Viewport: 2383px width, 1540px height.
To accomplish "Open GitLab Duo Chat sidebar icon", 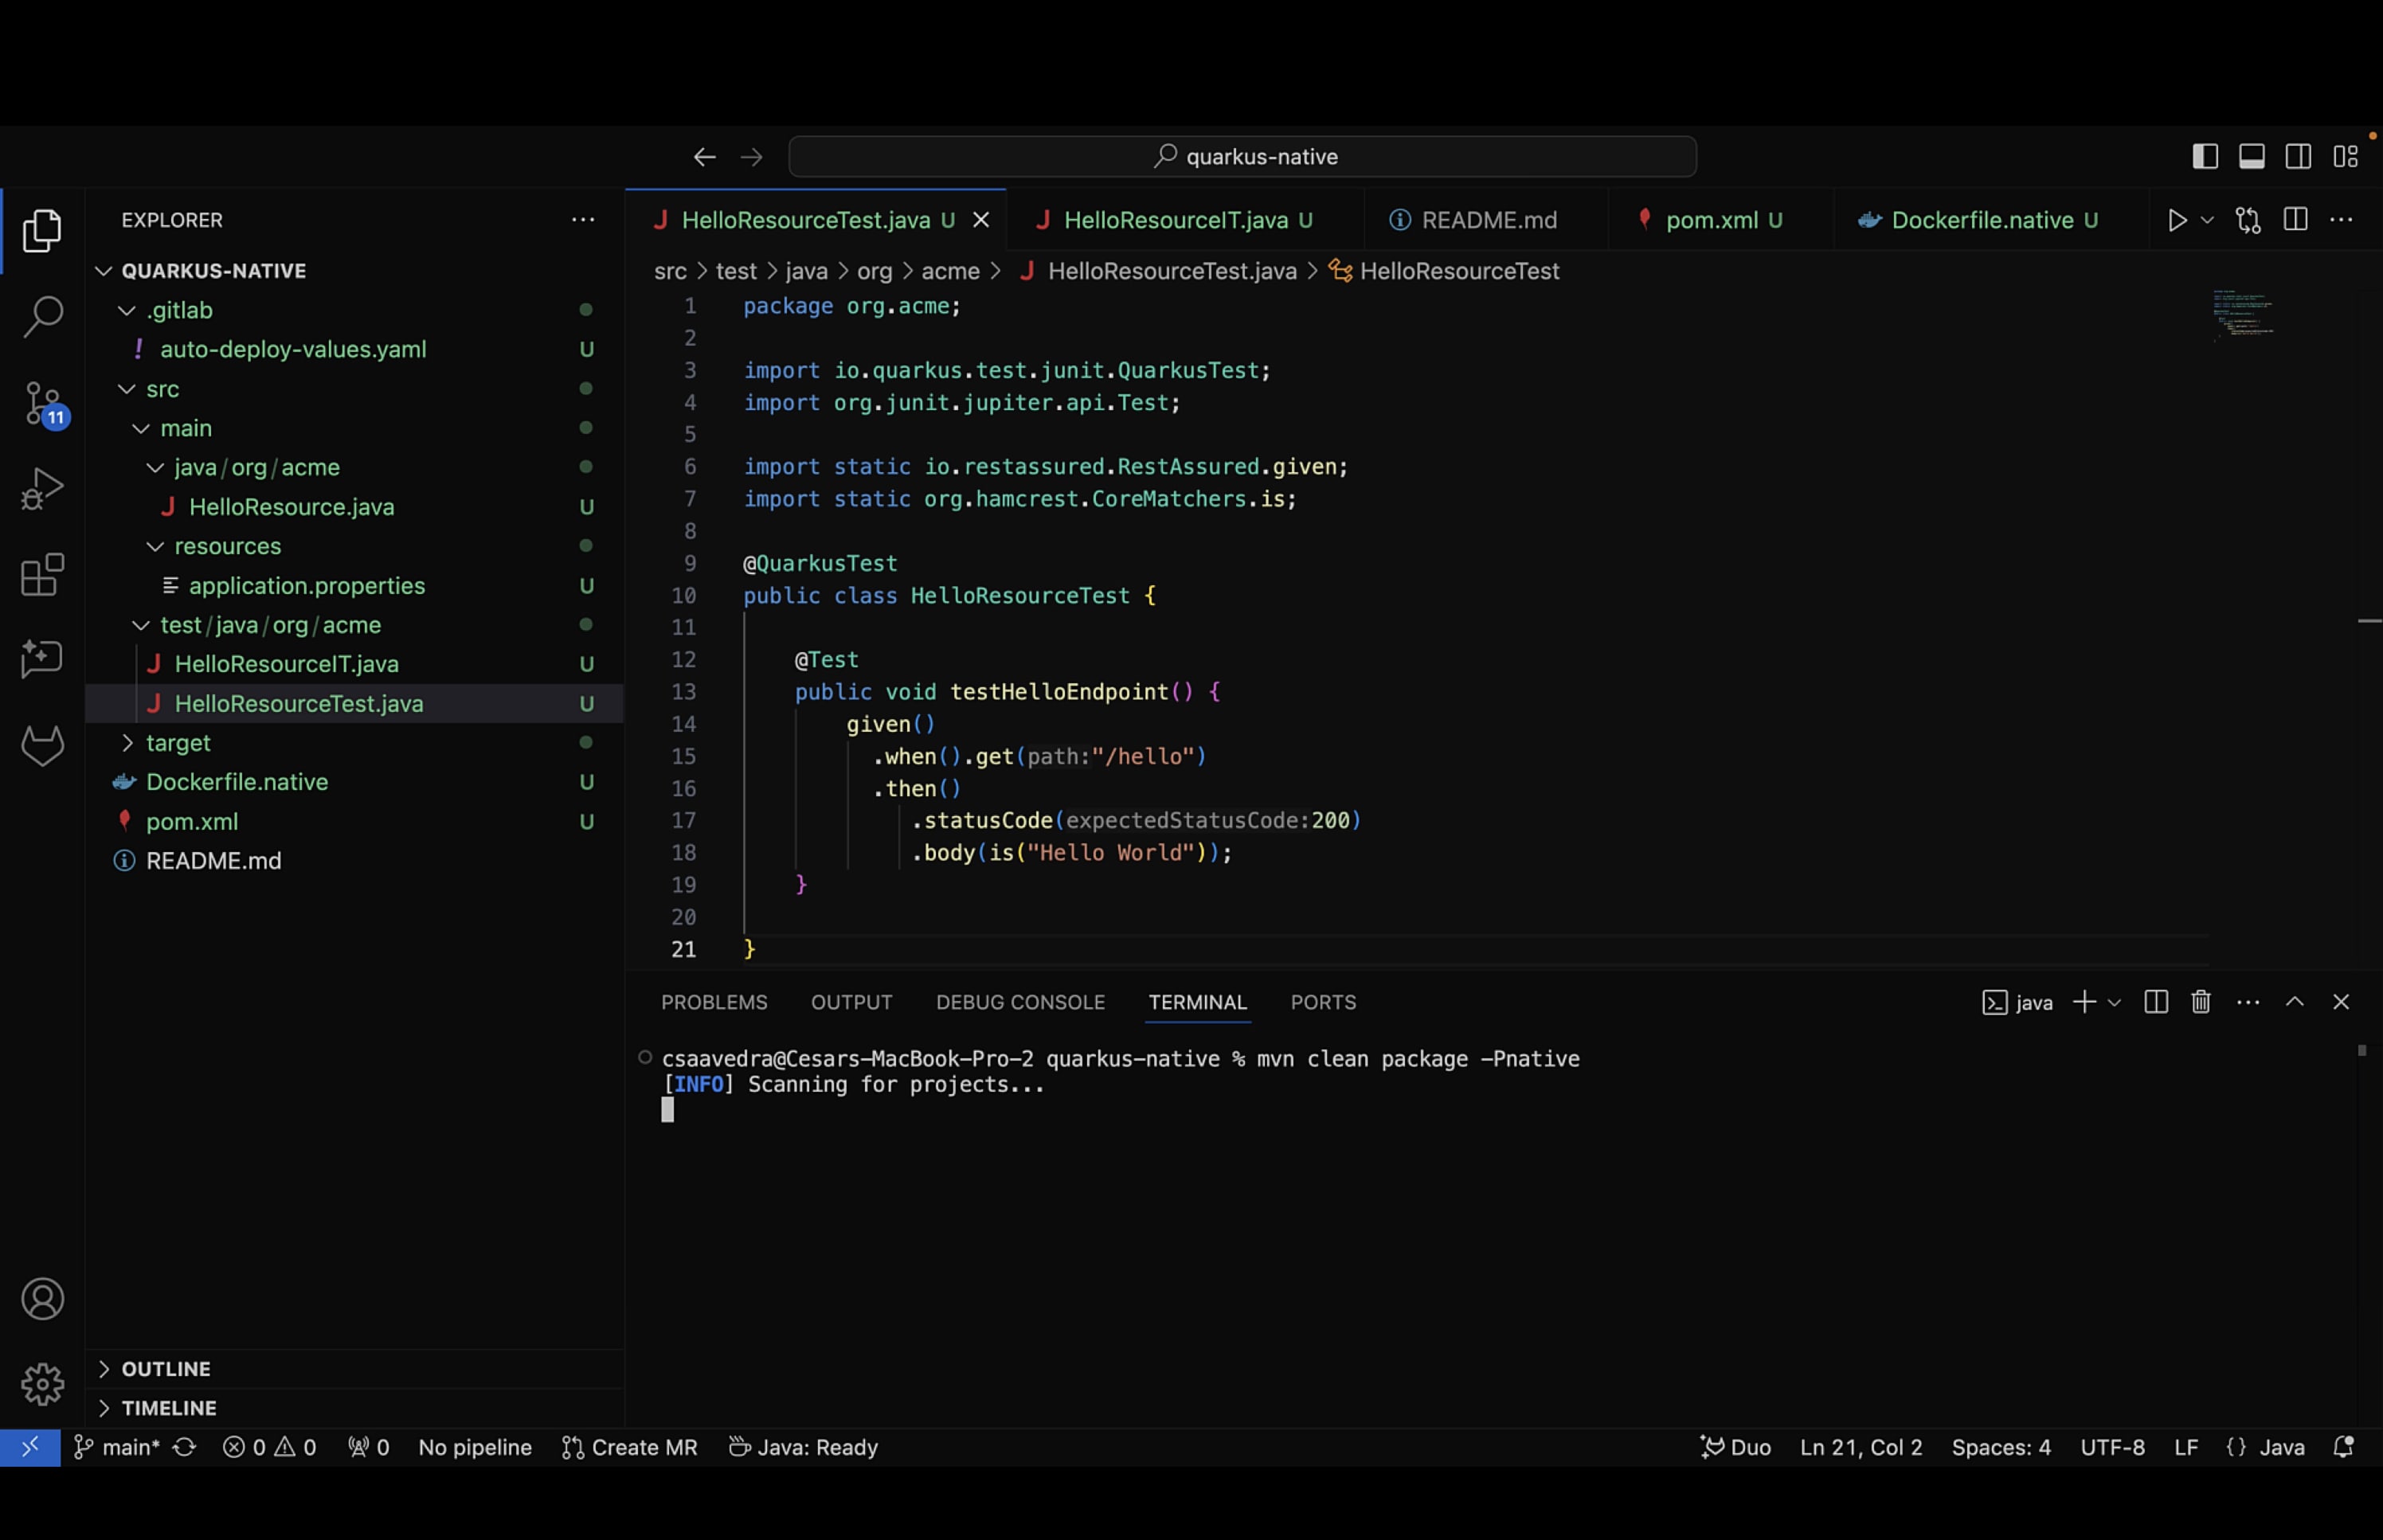I will 42,660.
